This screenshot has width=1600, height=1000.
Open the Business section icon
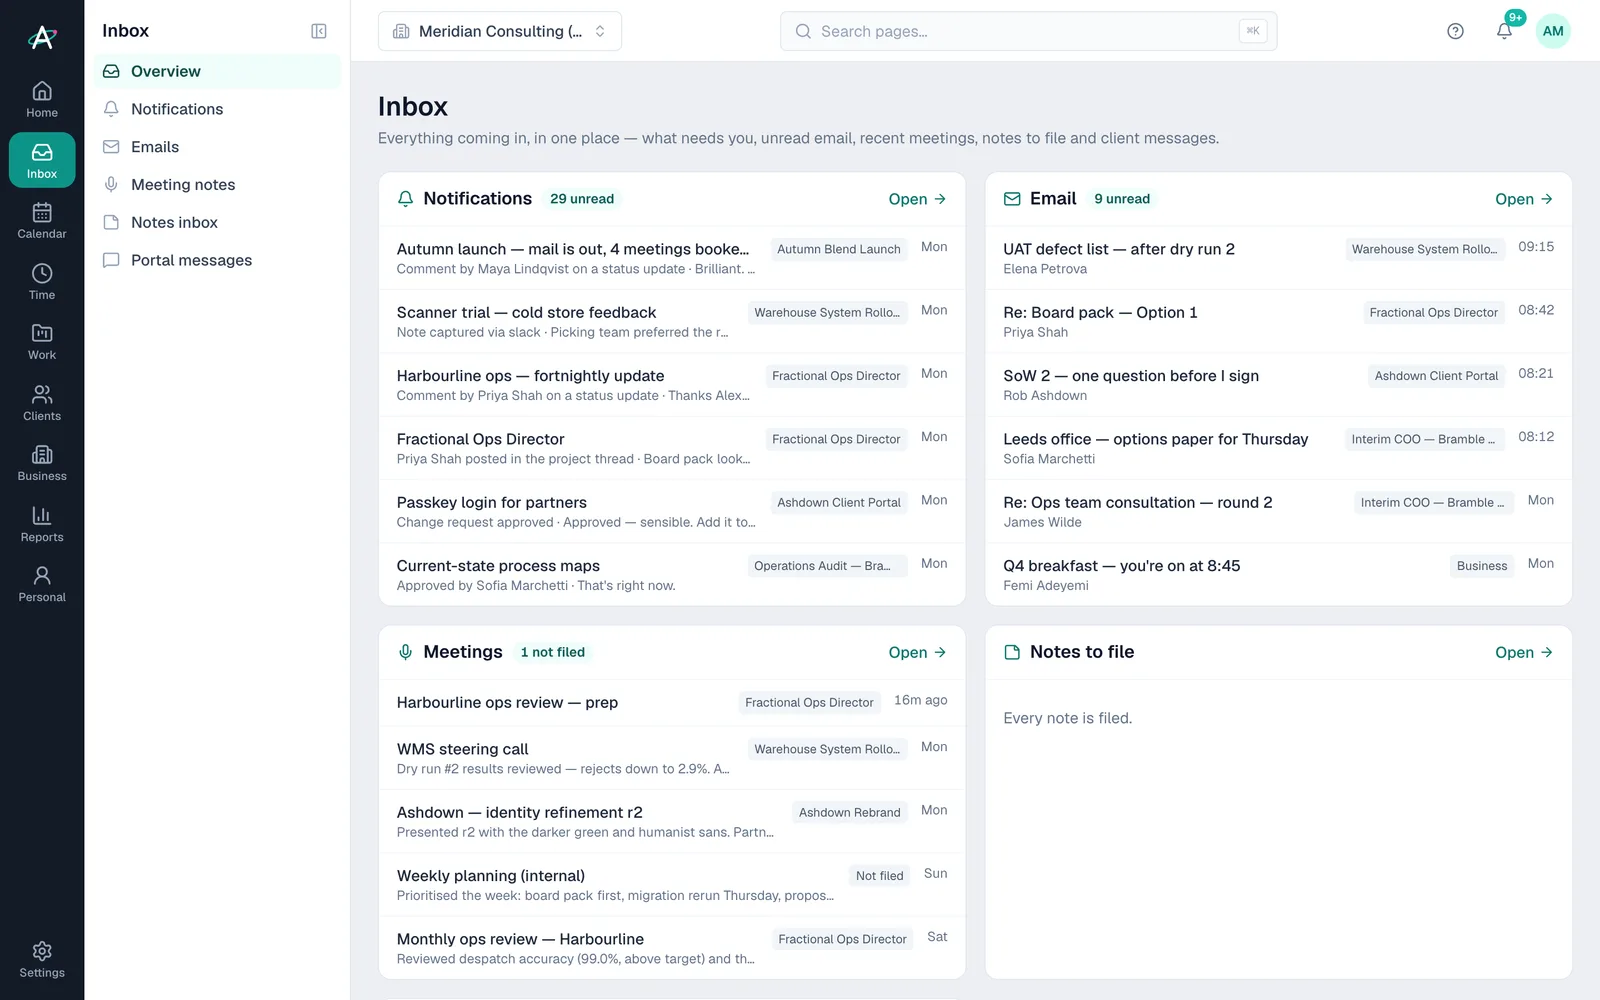pos(42,462)
